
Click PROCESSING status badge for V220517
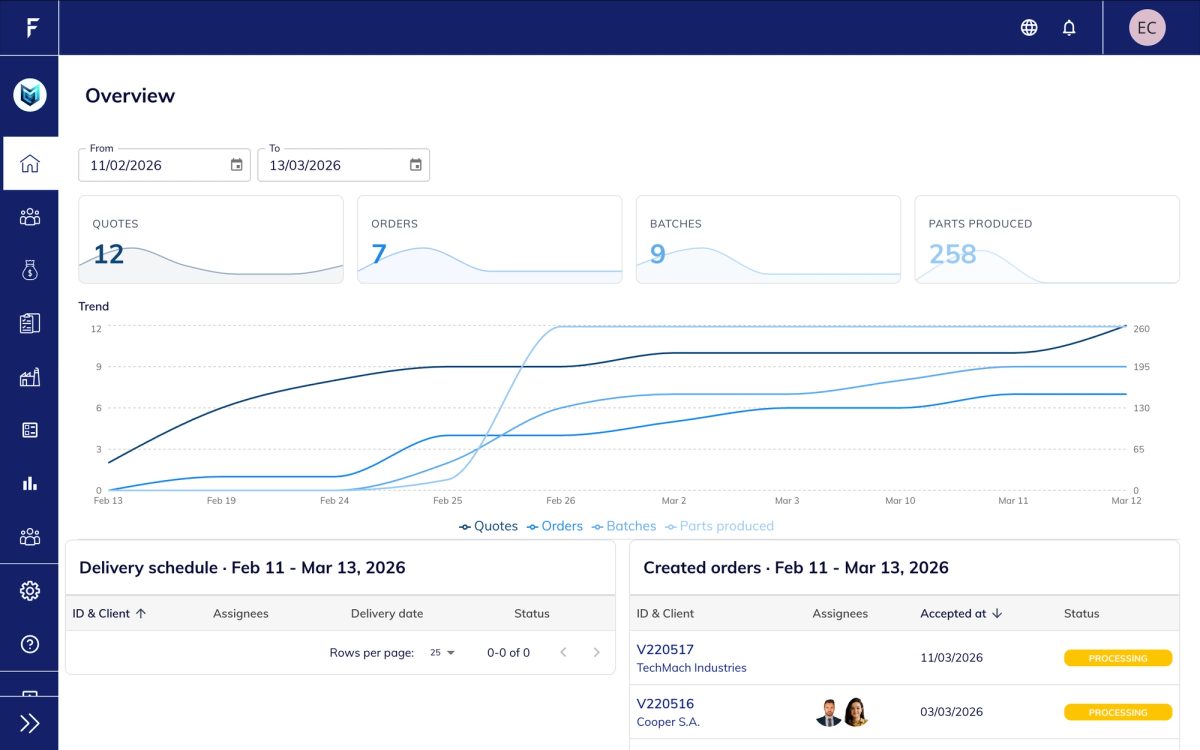point(1118,658)
